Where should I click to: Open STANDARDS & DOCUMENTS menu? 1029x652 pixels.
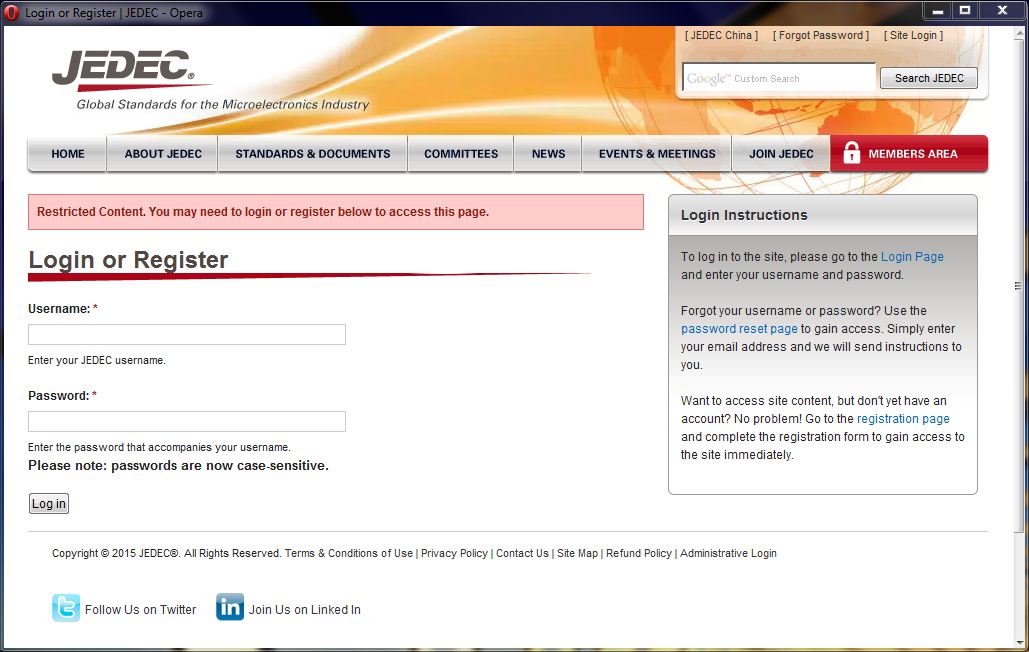click(312, 154)
